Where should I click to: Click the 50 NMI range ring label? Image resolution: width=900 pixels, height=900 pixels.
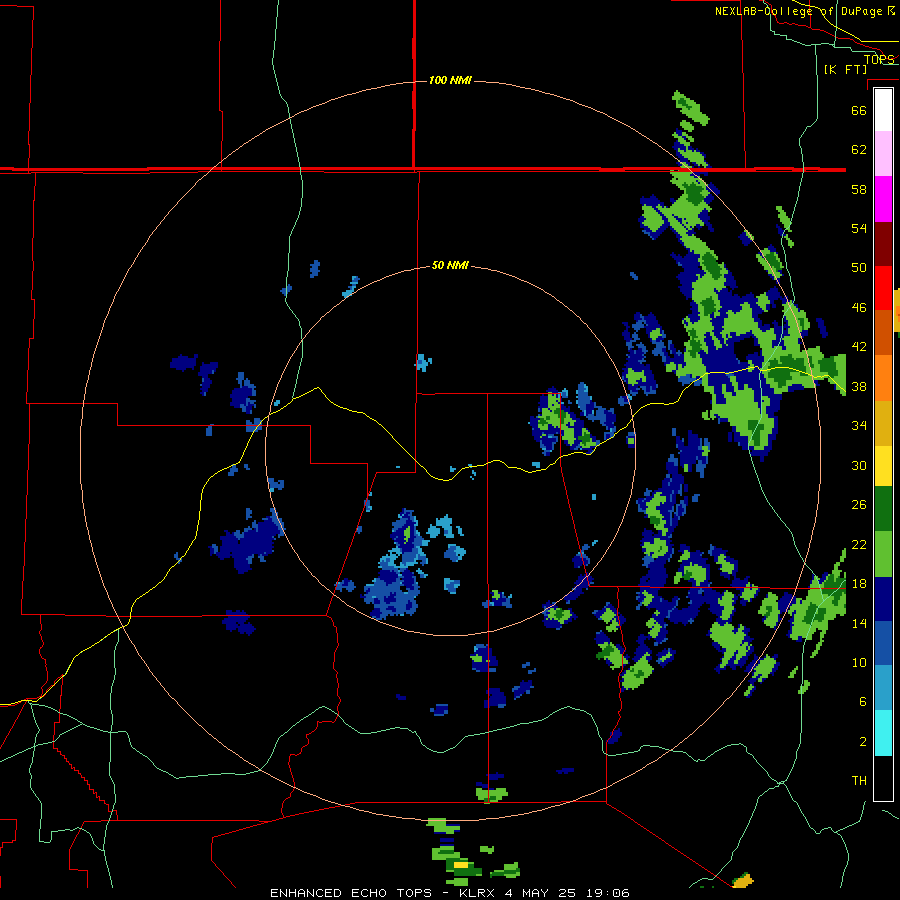pos(450,265)
